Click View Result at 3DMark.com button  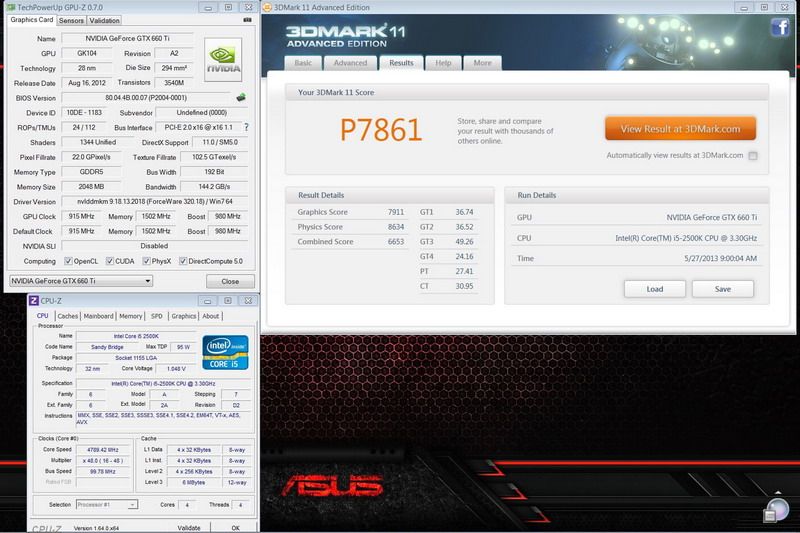tap(680, 129)
